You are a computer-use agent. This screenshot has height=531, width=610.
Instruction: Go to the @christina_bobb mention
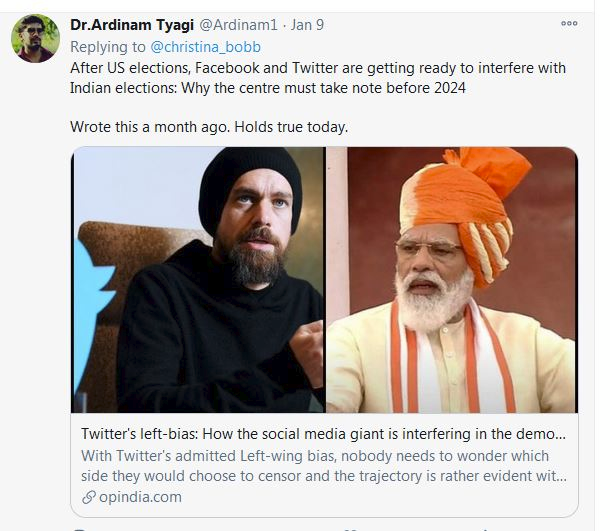point(205,47)
